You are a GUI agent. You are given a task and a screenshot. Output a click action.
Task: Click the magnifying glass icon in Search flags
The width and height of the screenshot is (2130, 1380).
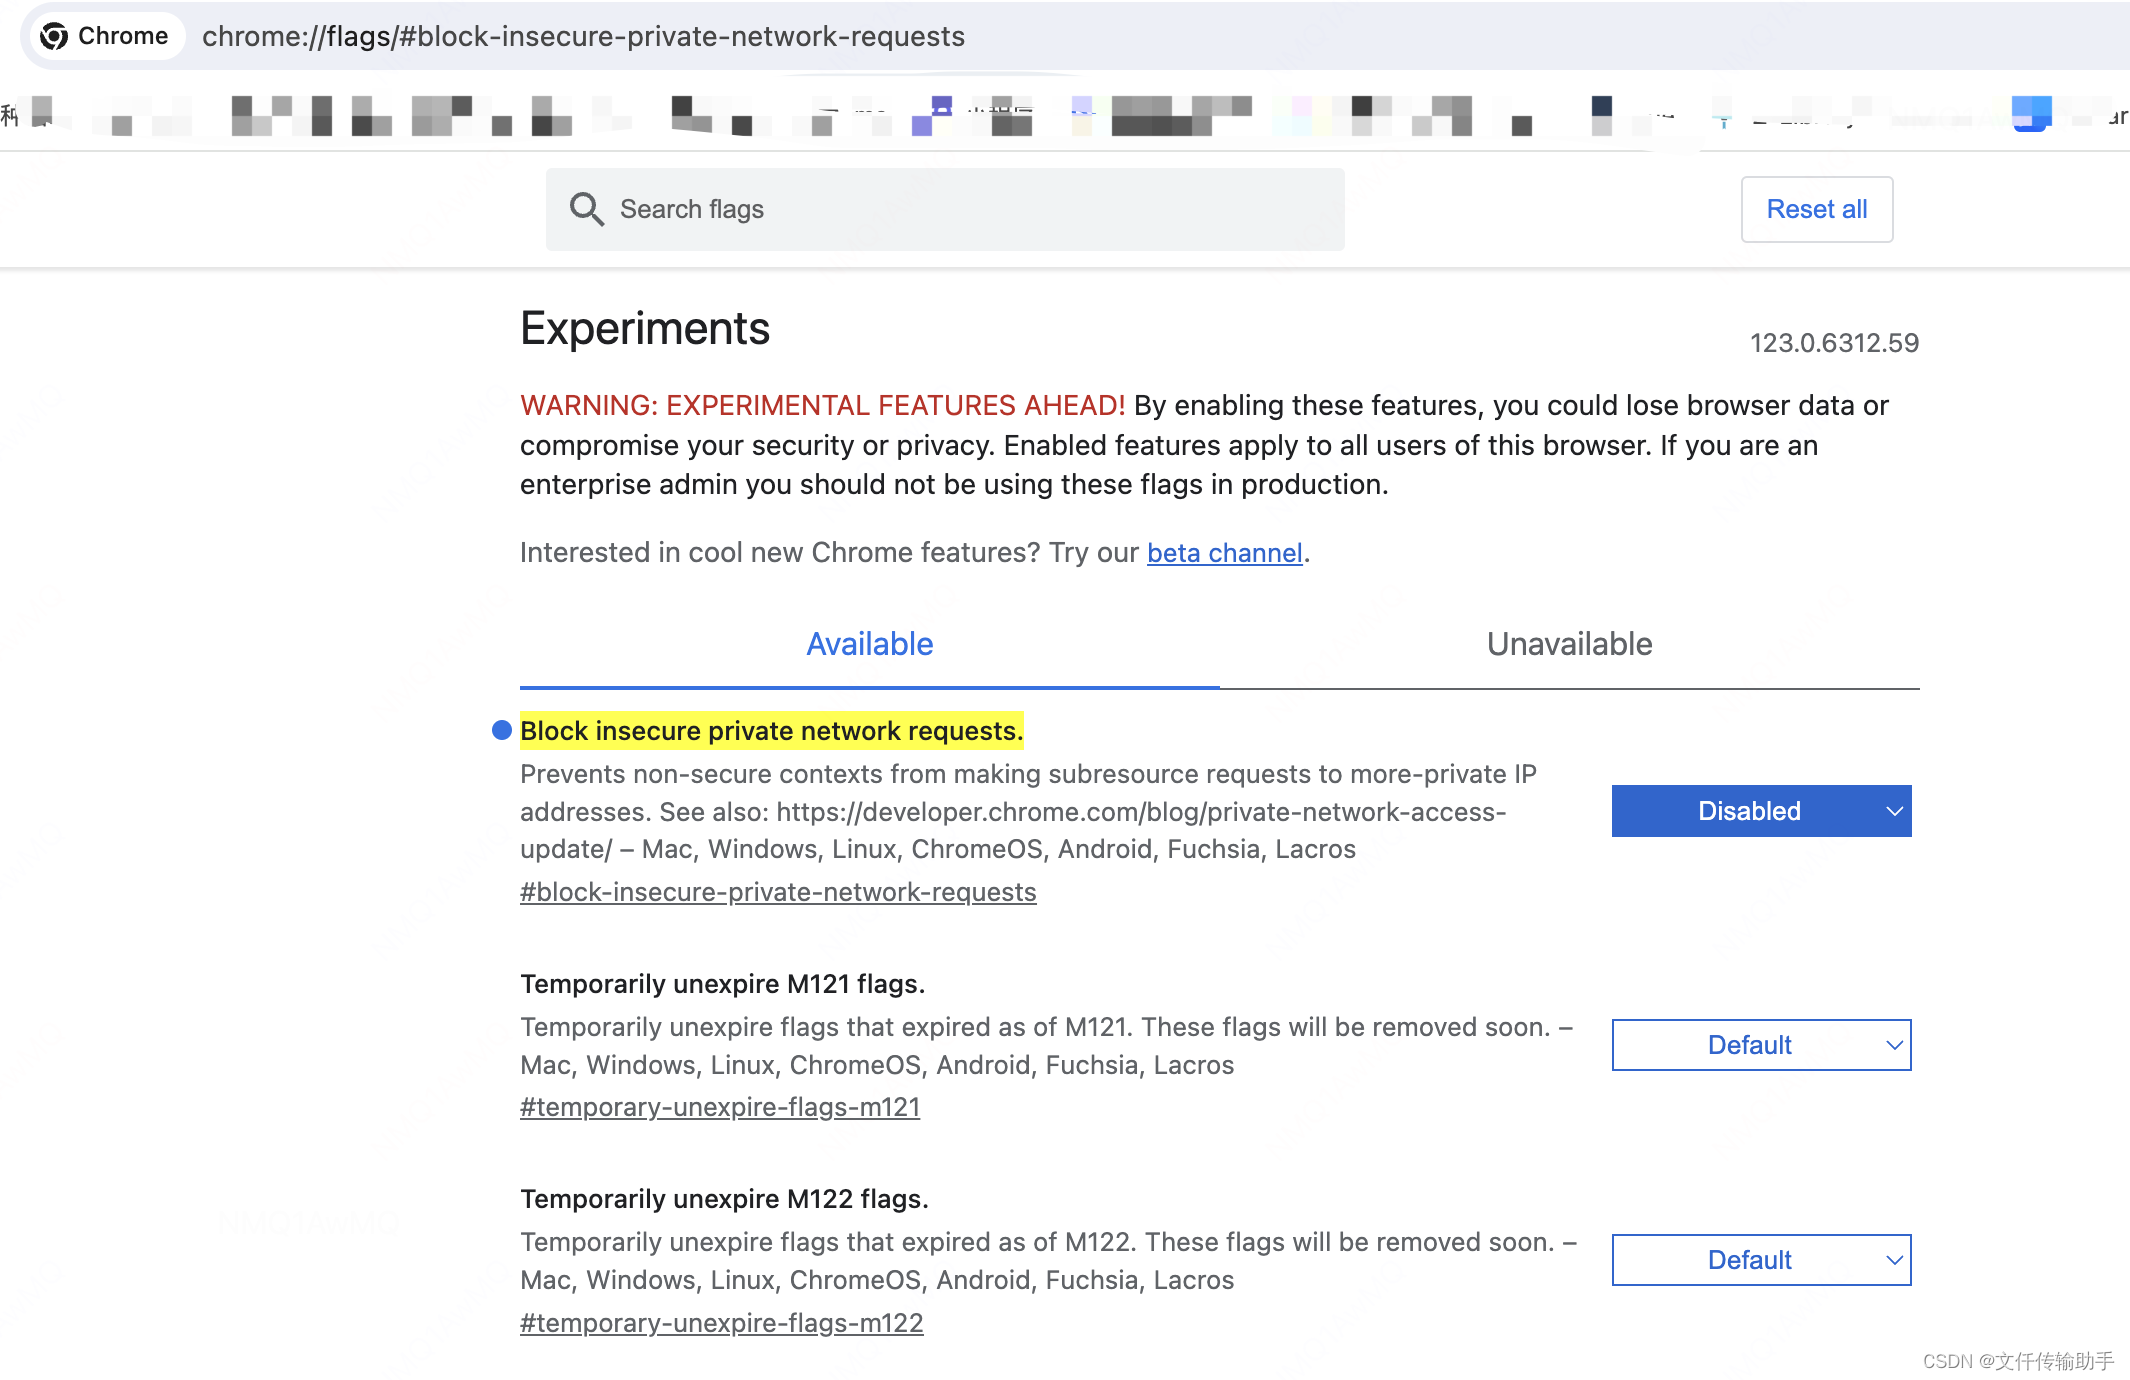click(588, 209)
